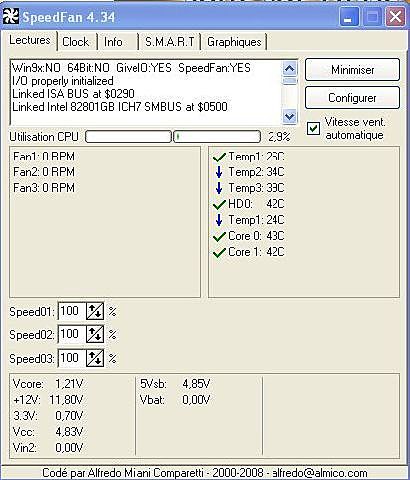
Task: Click log box scroll down arrow
Action: click(289, 117)
